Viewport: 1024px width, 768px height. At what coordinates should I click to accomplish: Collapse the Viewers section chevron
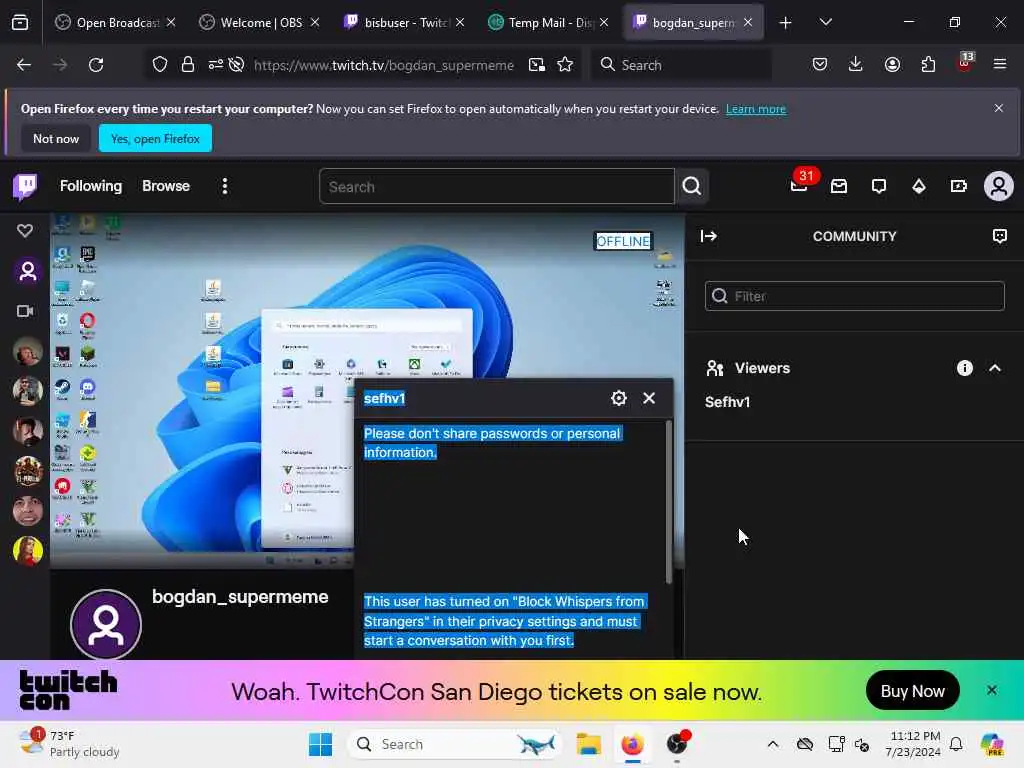[995, 368]
